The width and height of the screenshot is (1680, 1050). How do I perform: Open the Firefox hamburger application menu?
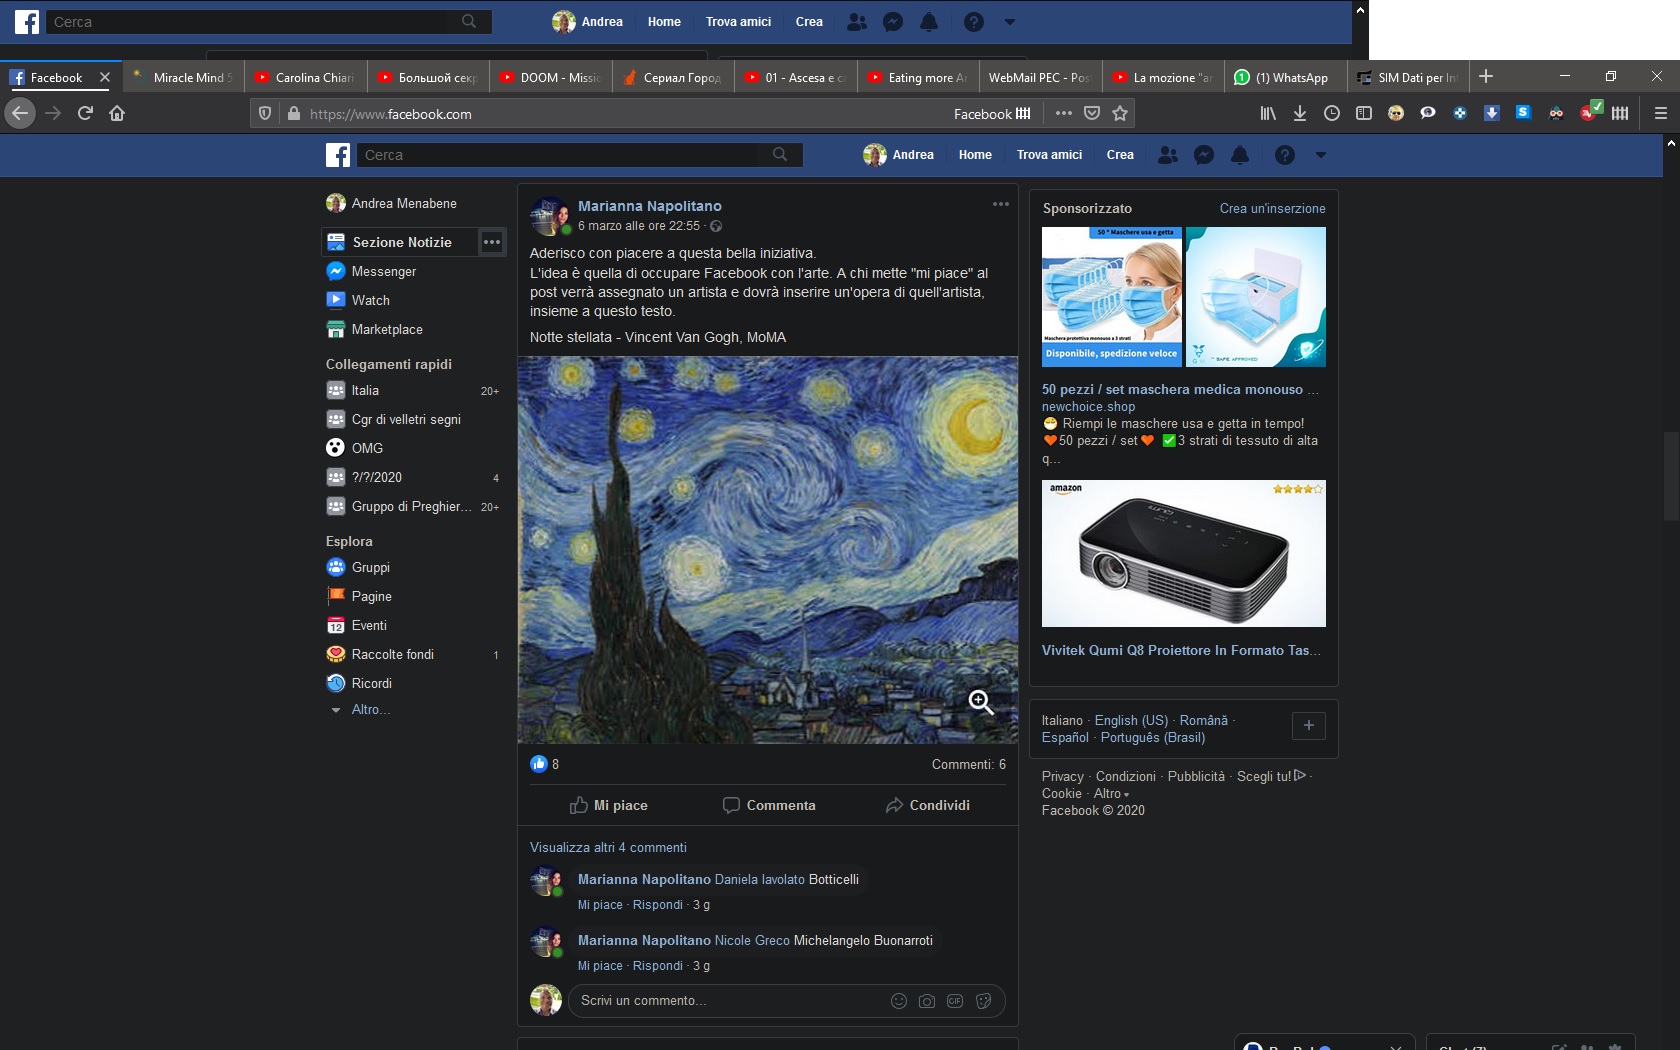[x=1661, y=113]
